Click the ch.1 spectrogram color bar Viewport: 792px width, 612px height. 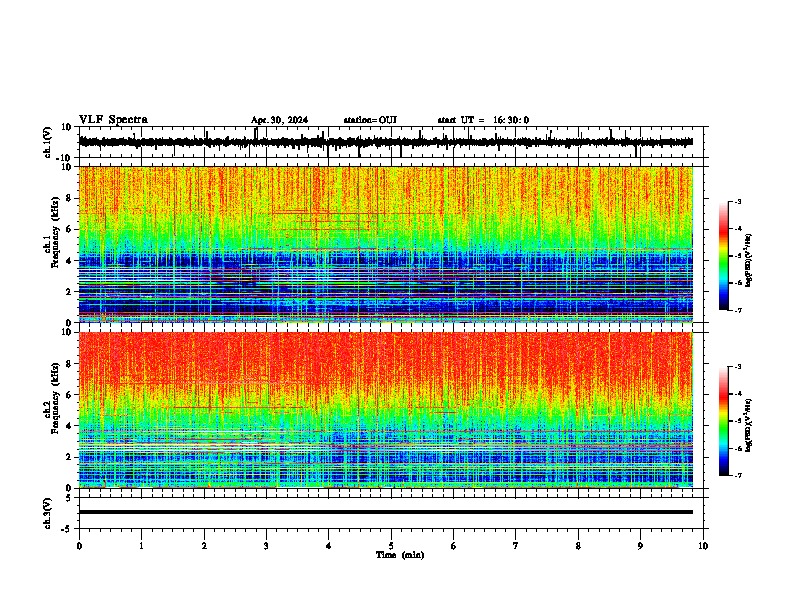723,256
